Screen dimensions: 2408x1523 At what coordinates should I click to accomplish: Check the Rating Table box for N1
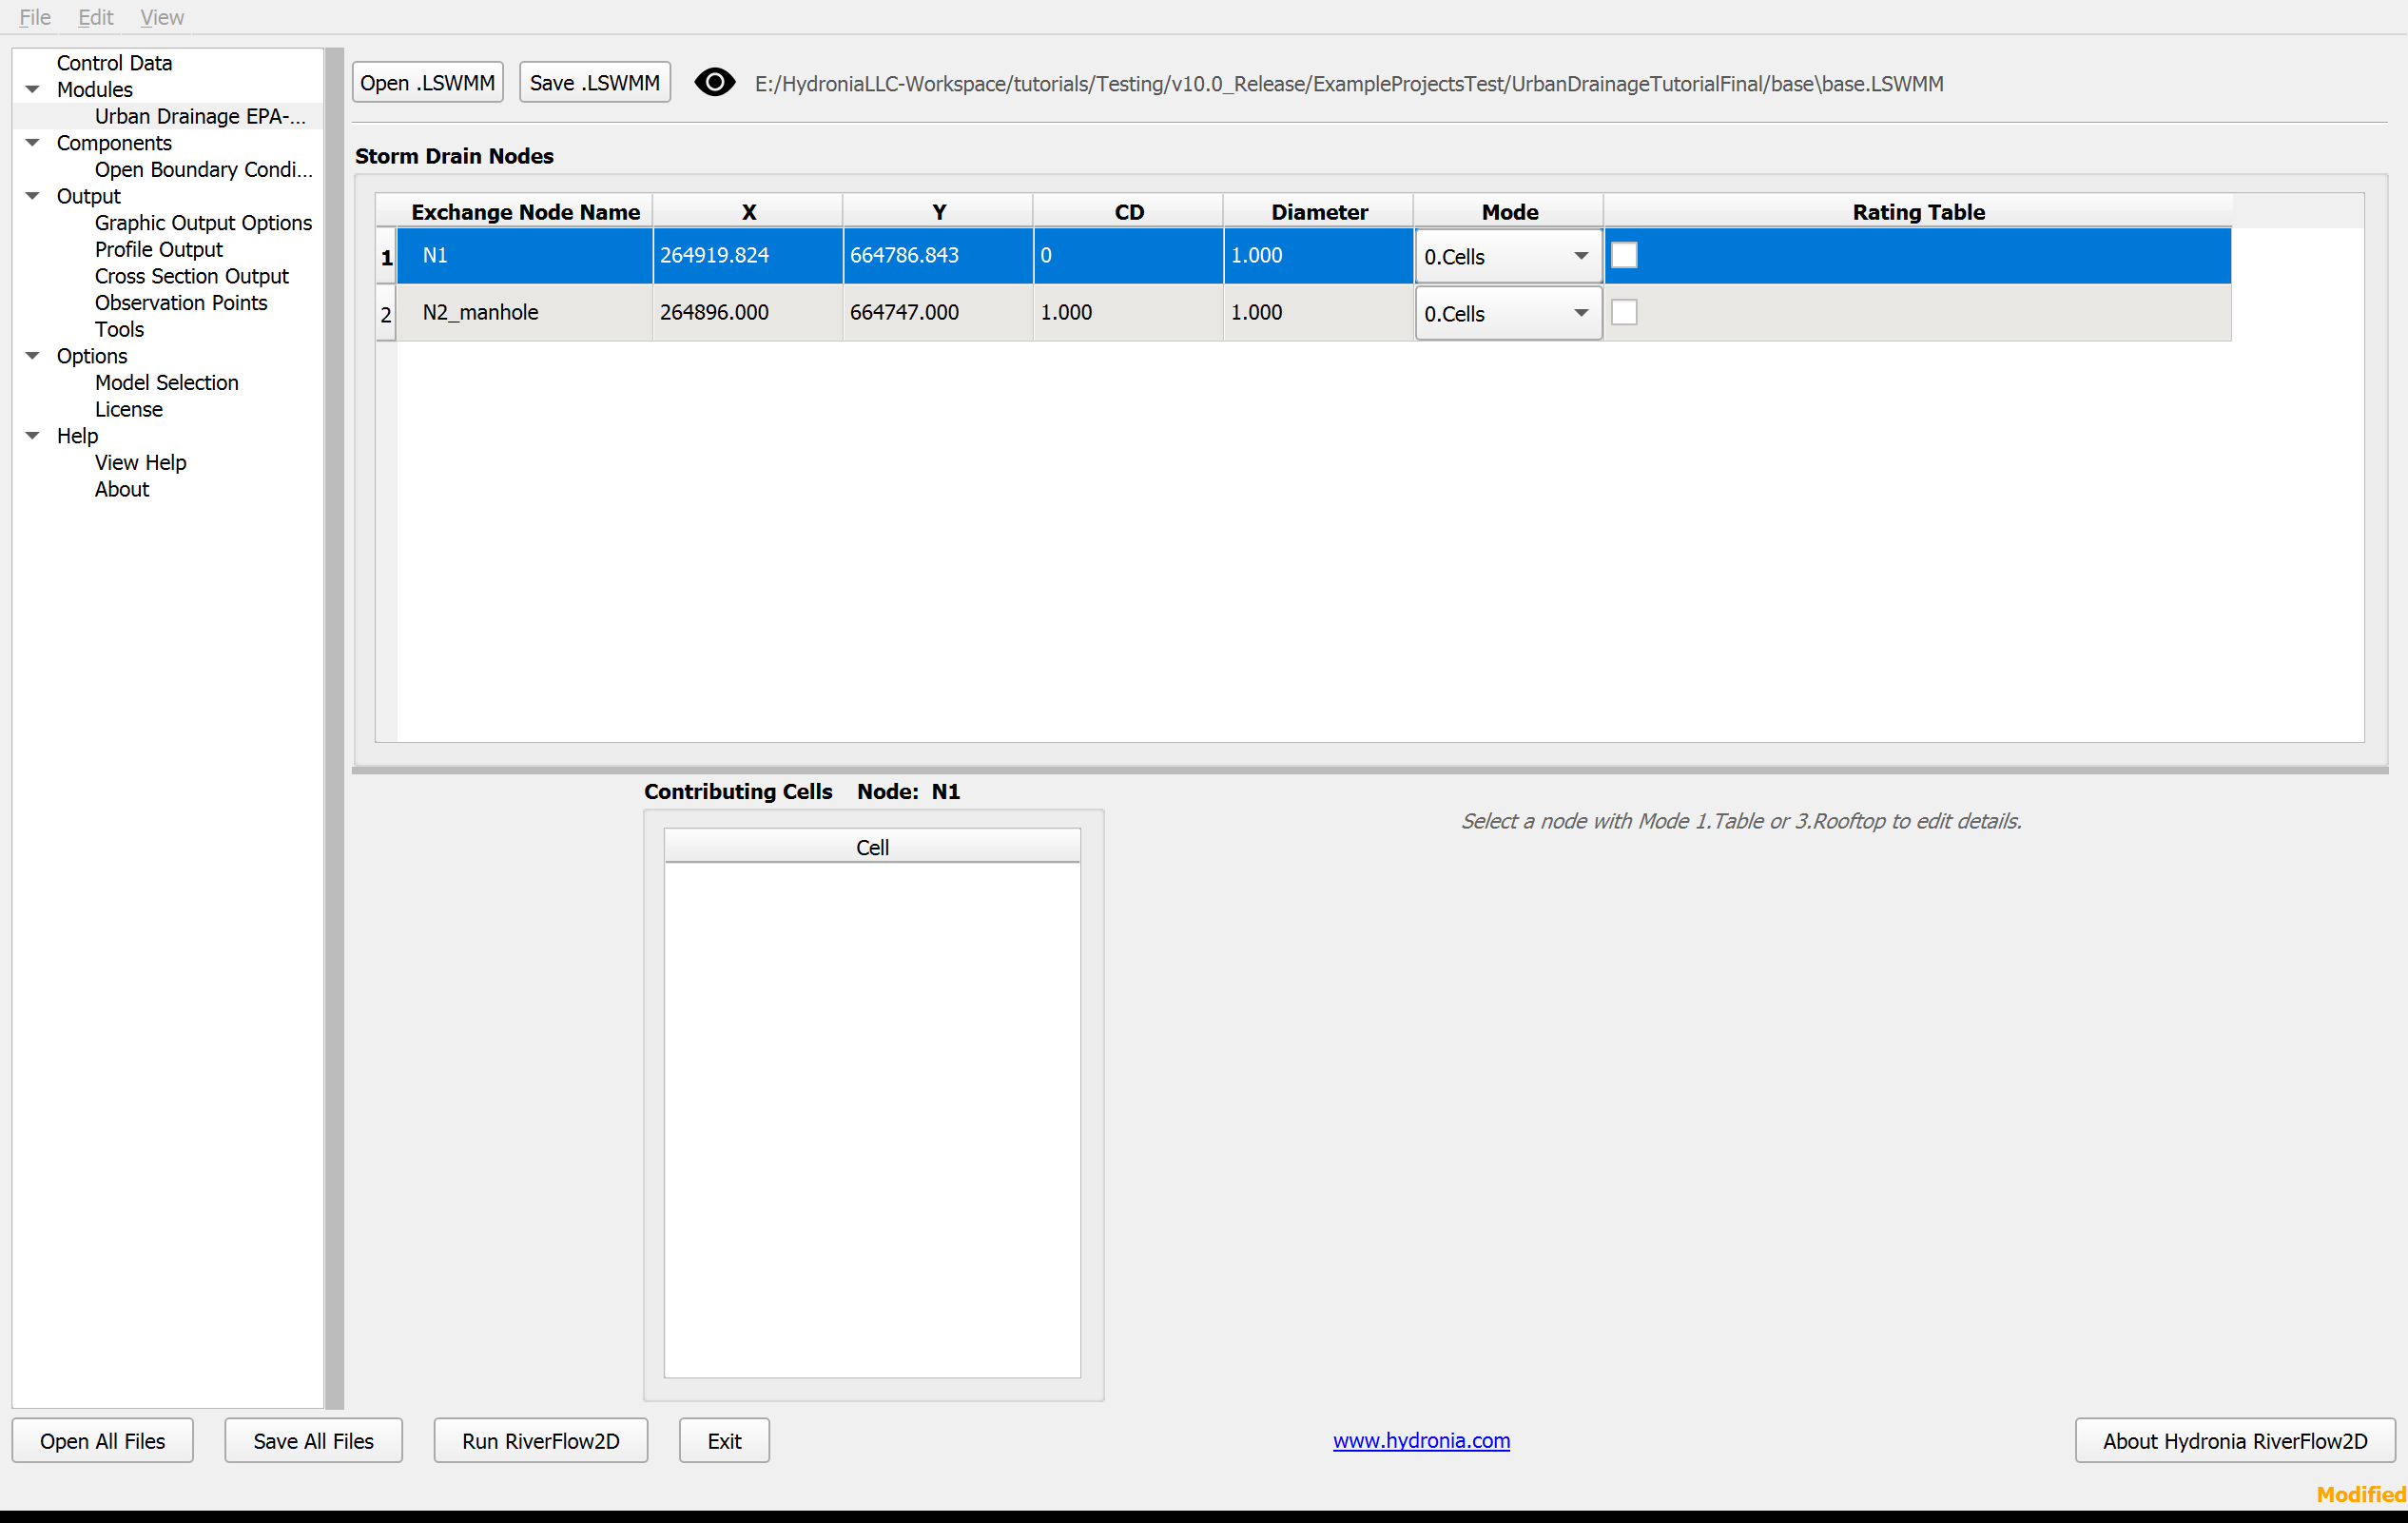coord(1624,255)
